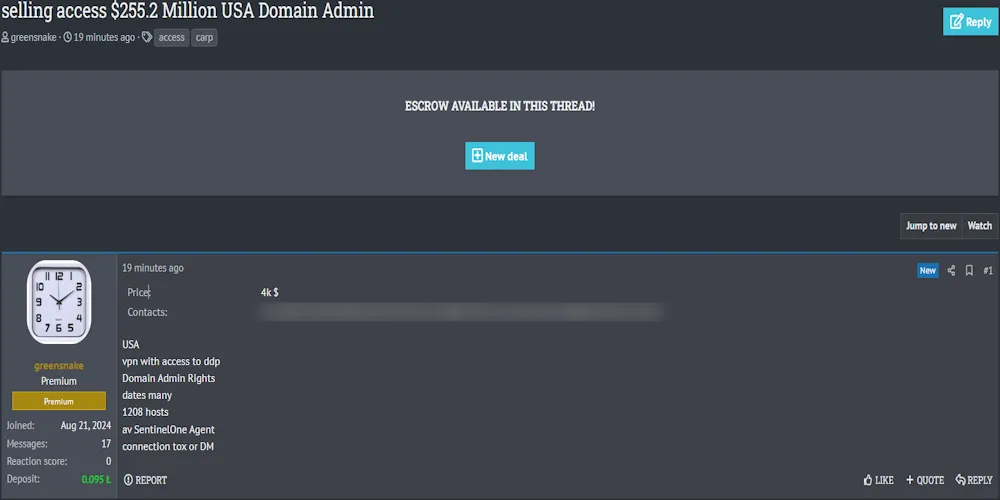Open post number #1 permalink
The image size is (1000, 500).
(988, 270)
